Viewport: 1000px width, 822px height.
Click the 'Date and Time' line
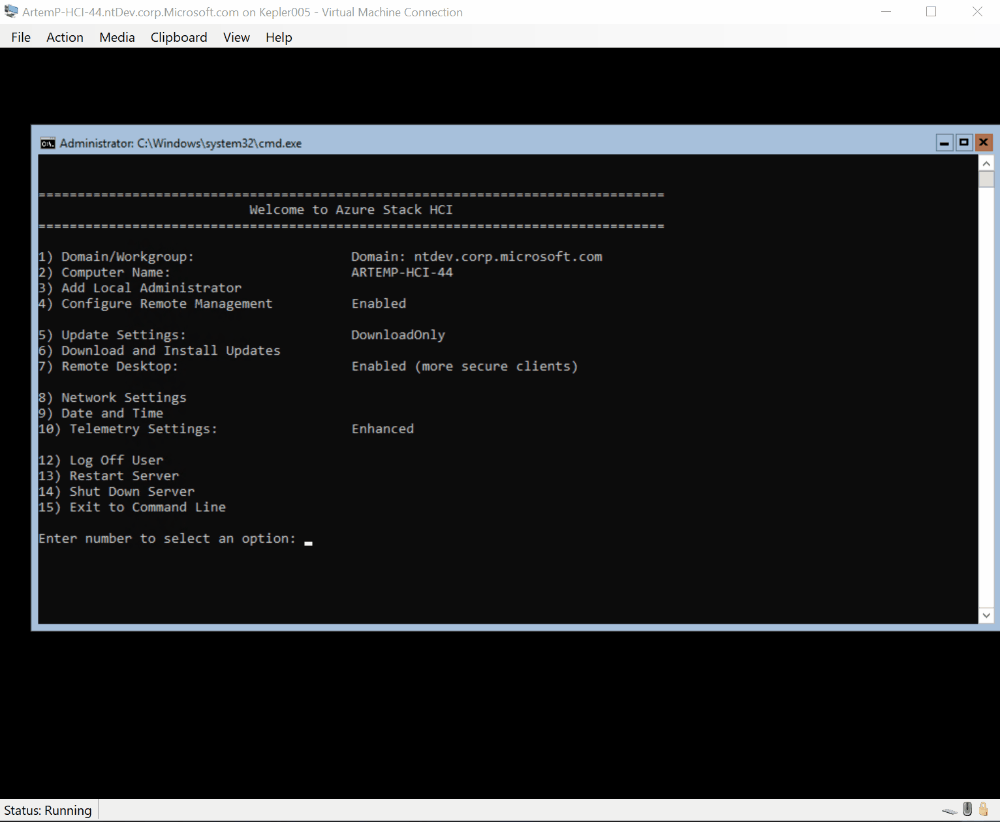click(100, 413)
